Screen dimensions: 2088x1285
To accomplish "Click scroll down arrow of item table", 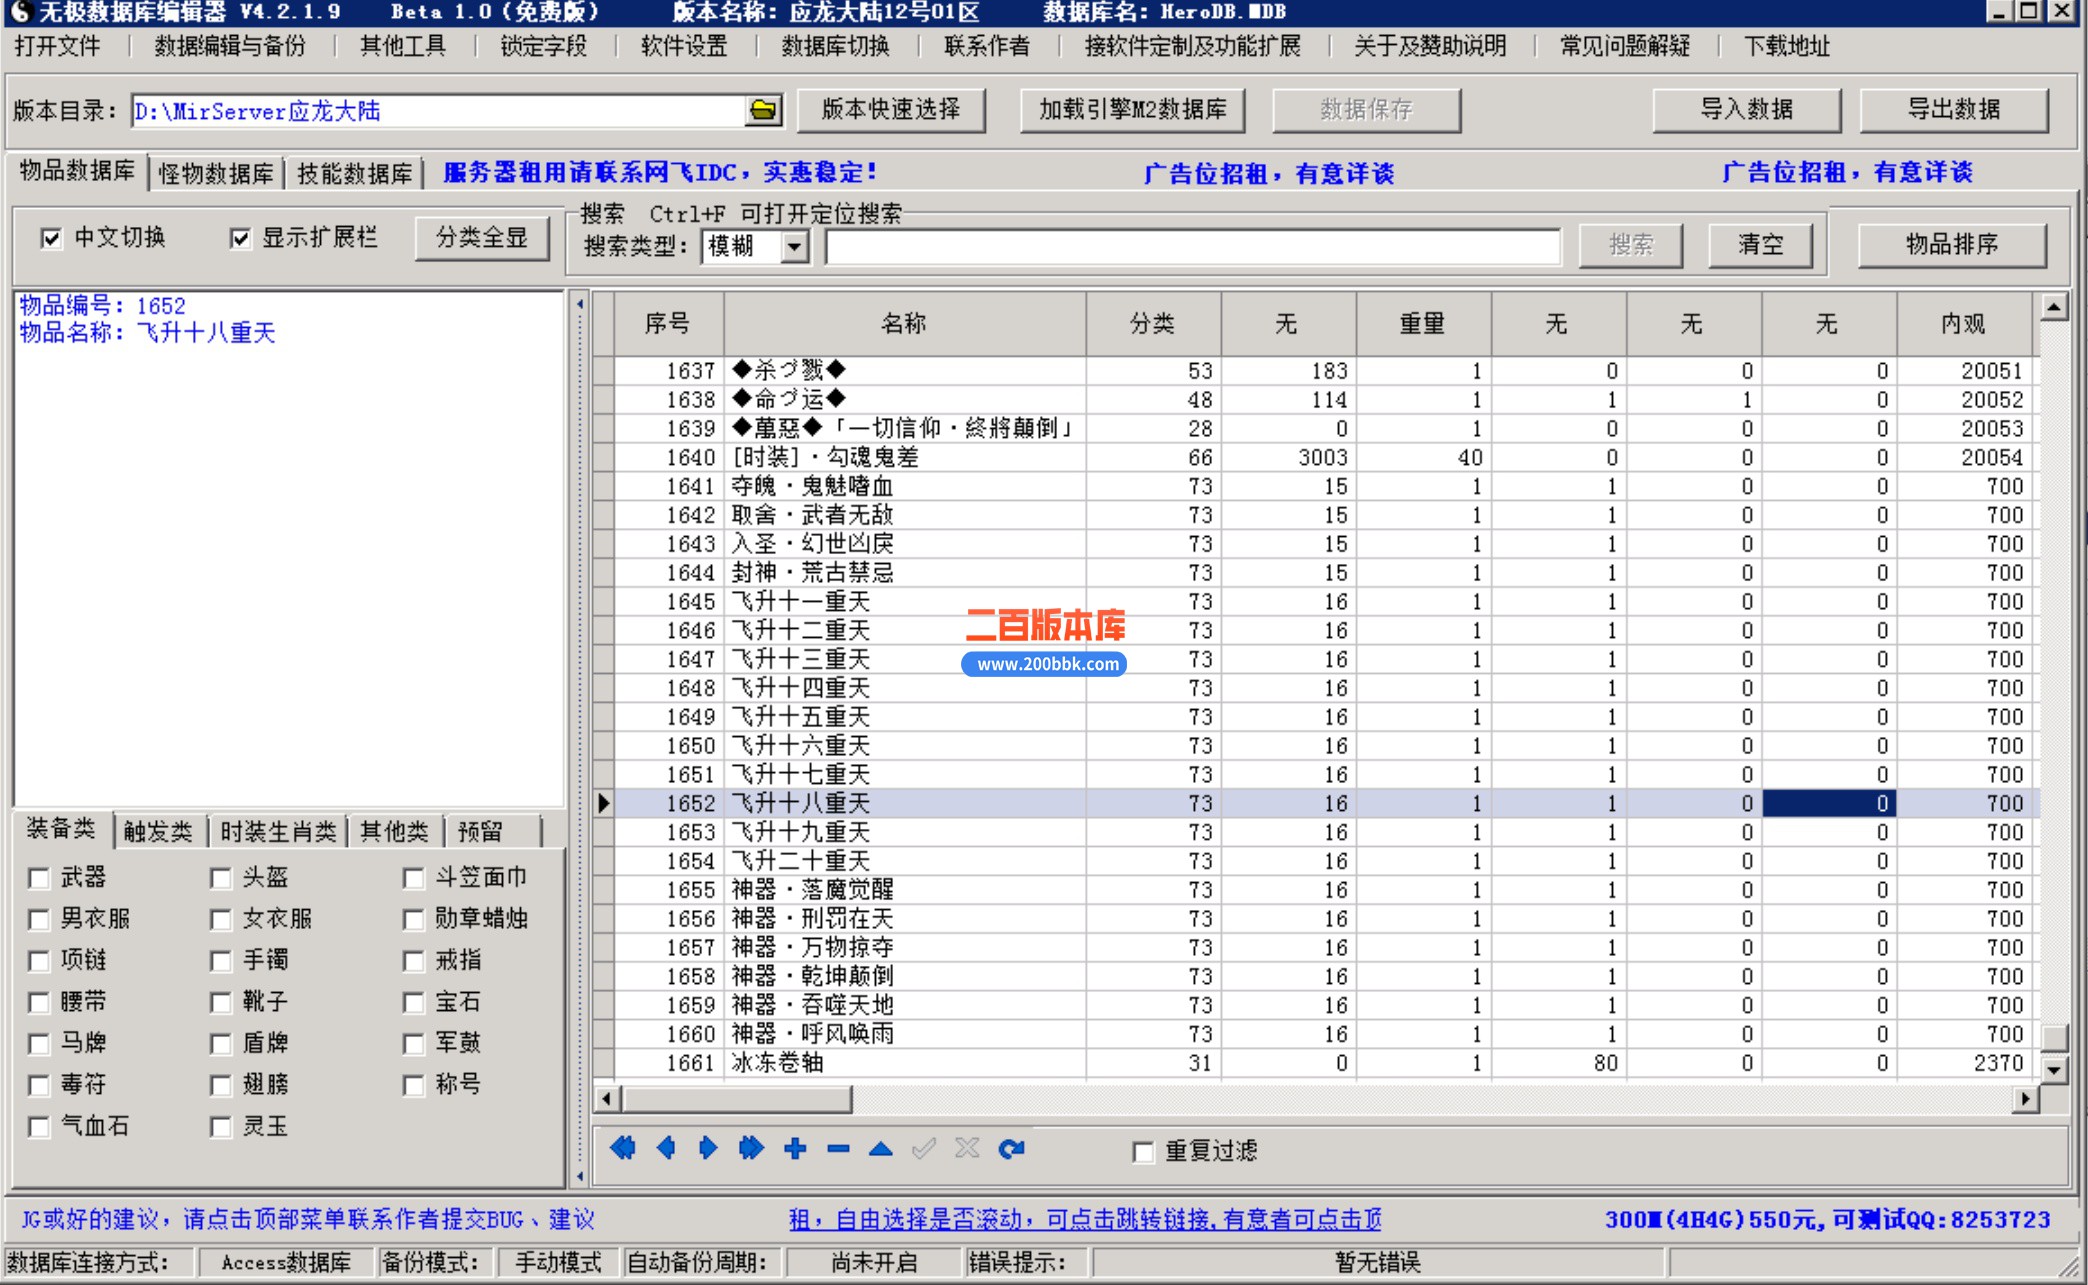I will tap(2053, 1069).
